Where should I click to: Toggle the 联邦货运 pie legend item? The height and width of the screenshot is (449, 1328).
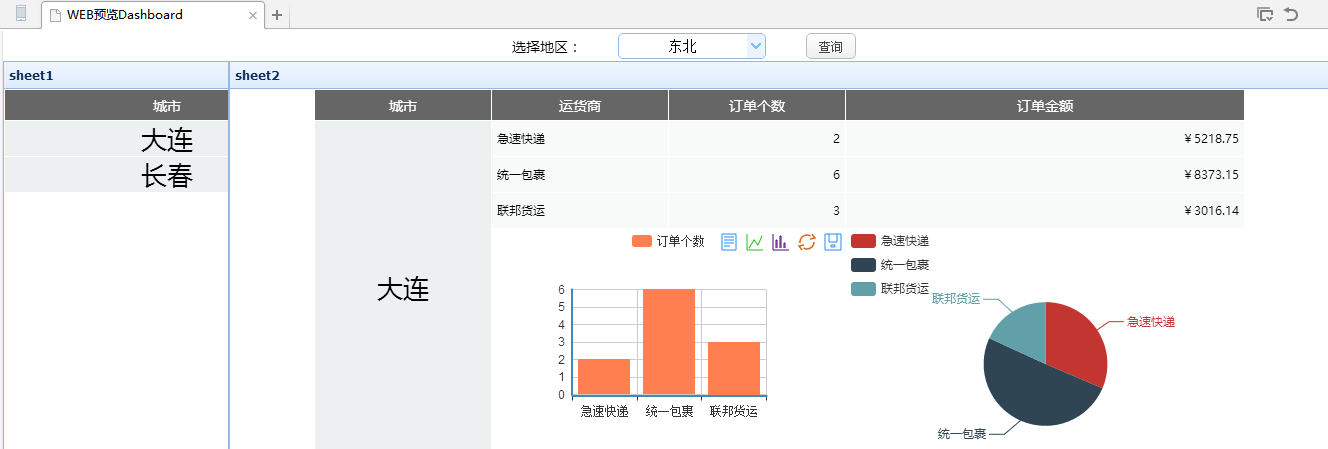pos(890,289)
